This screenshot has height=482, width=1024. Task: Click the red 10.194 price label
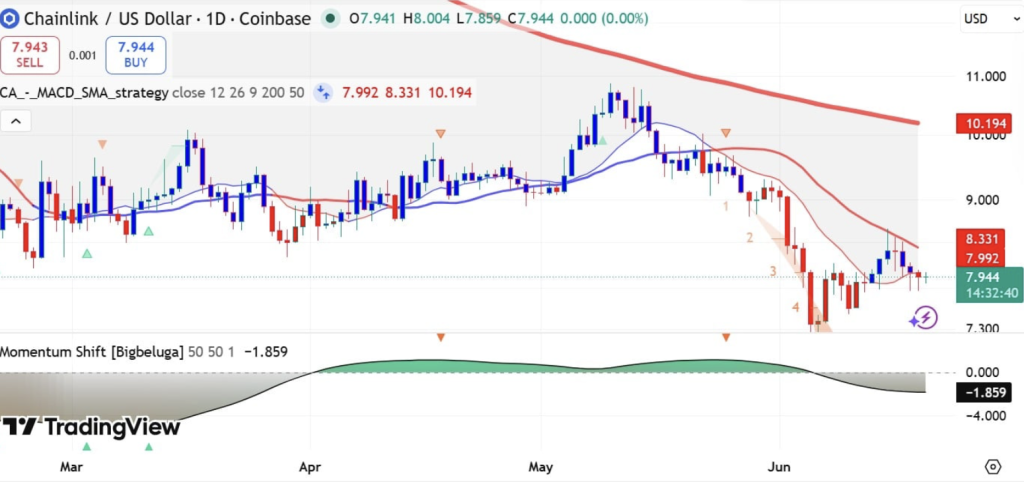click(x=984, y=123)
